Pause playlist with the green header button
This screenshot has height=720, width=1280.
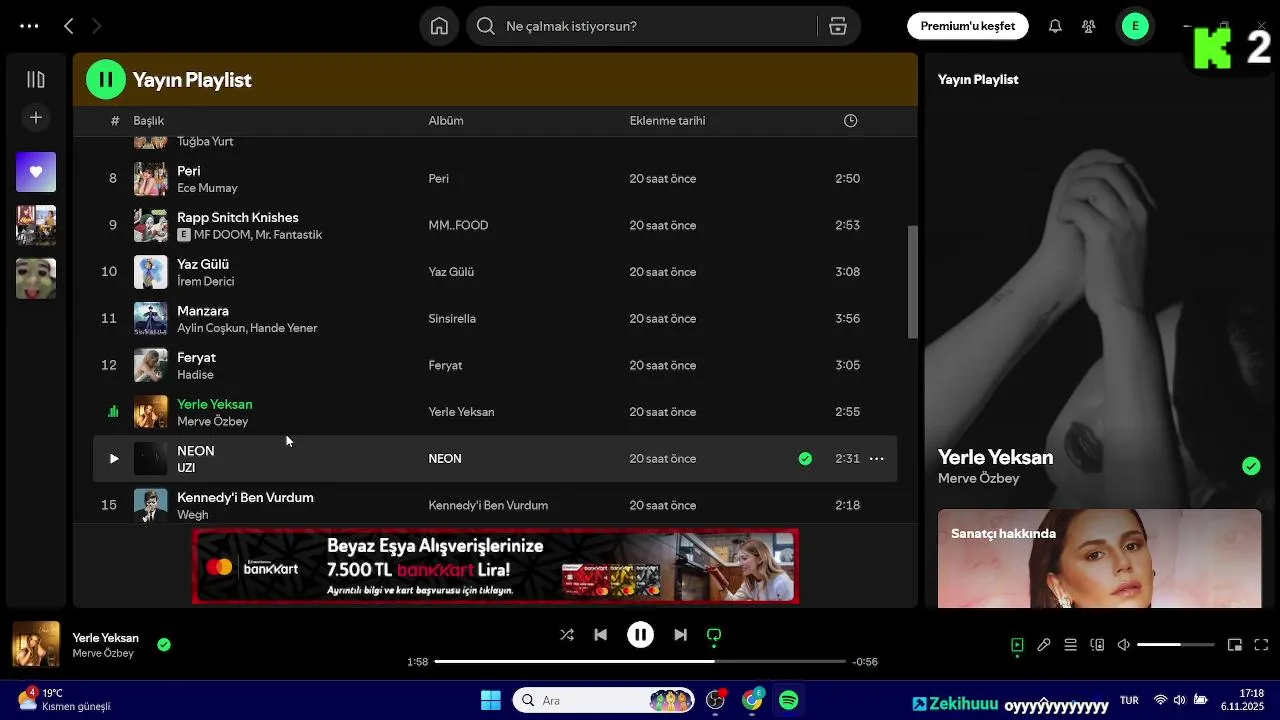coord(106,80)
